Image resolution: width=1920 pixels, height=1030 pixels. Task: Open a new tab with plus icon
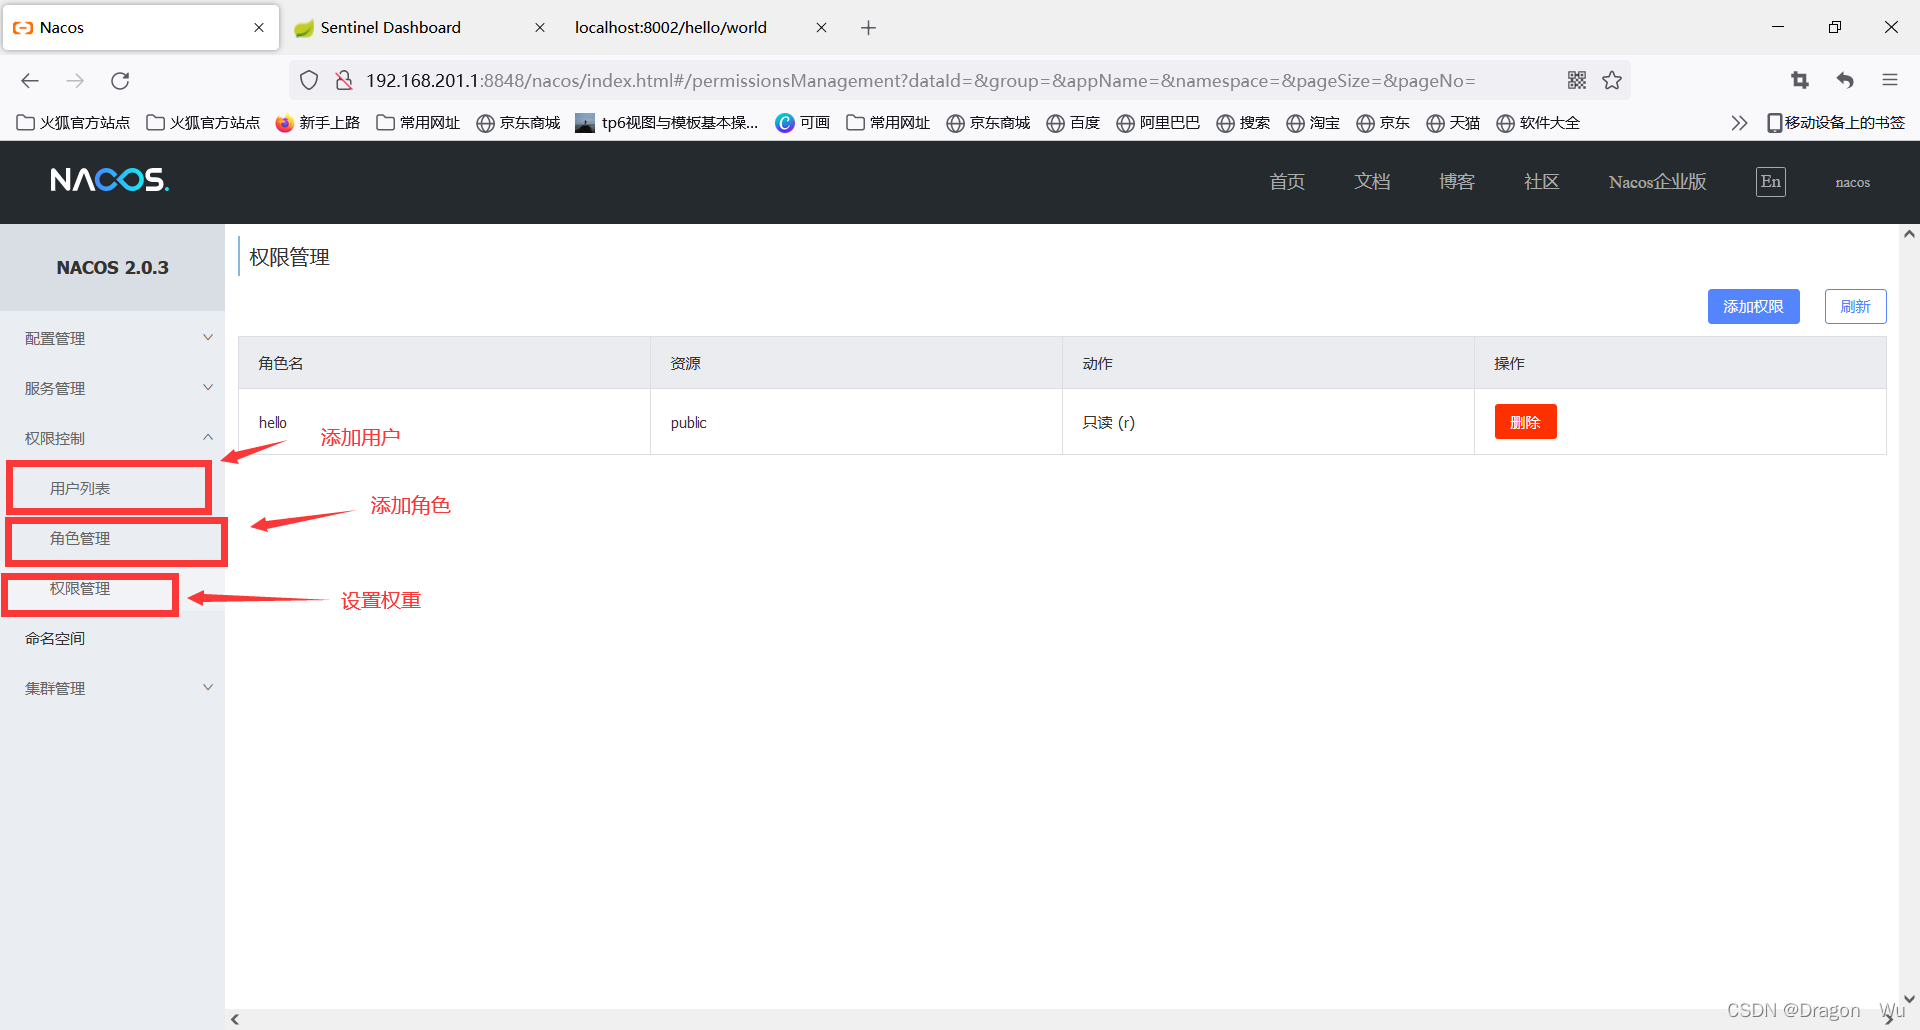tap(868, 28)
